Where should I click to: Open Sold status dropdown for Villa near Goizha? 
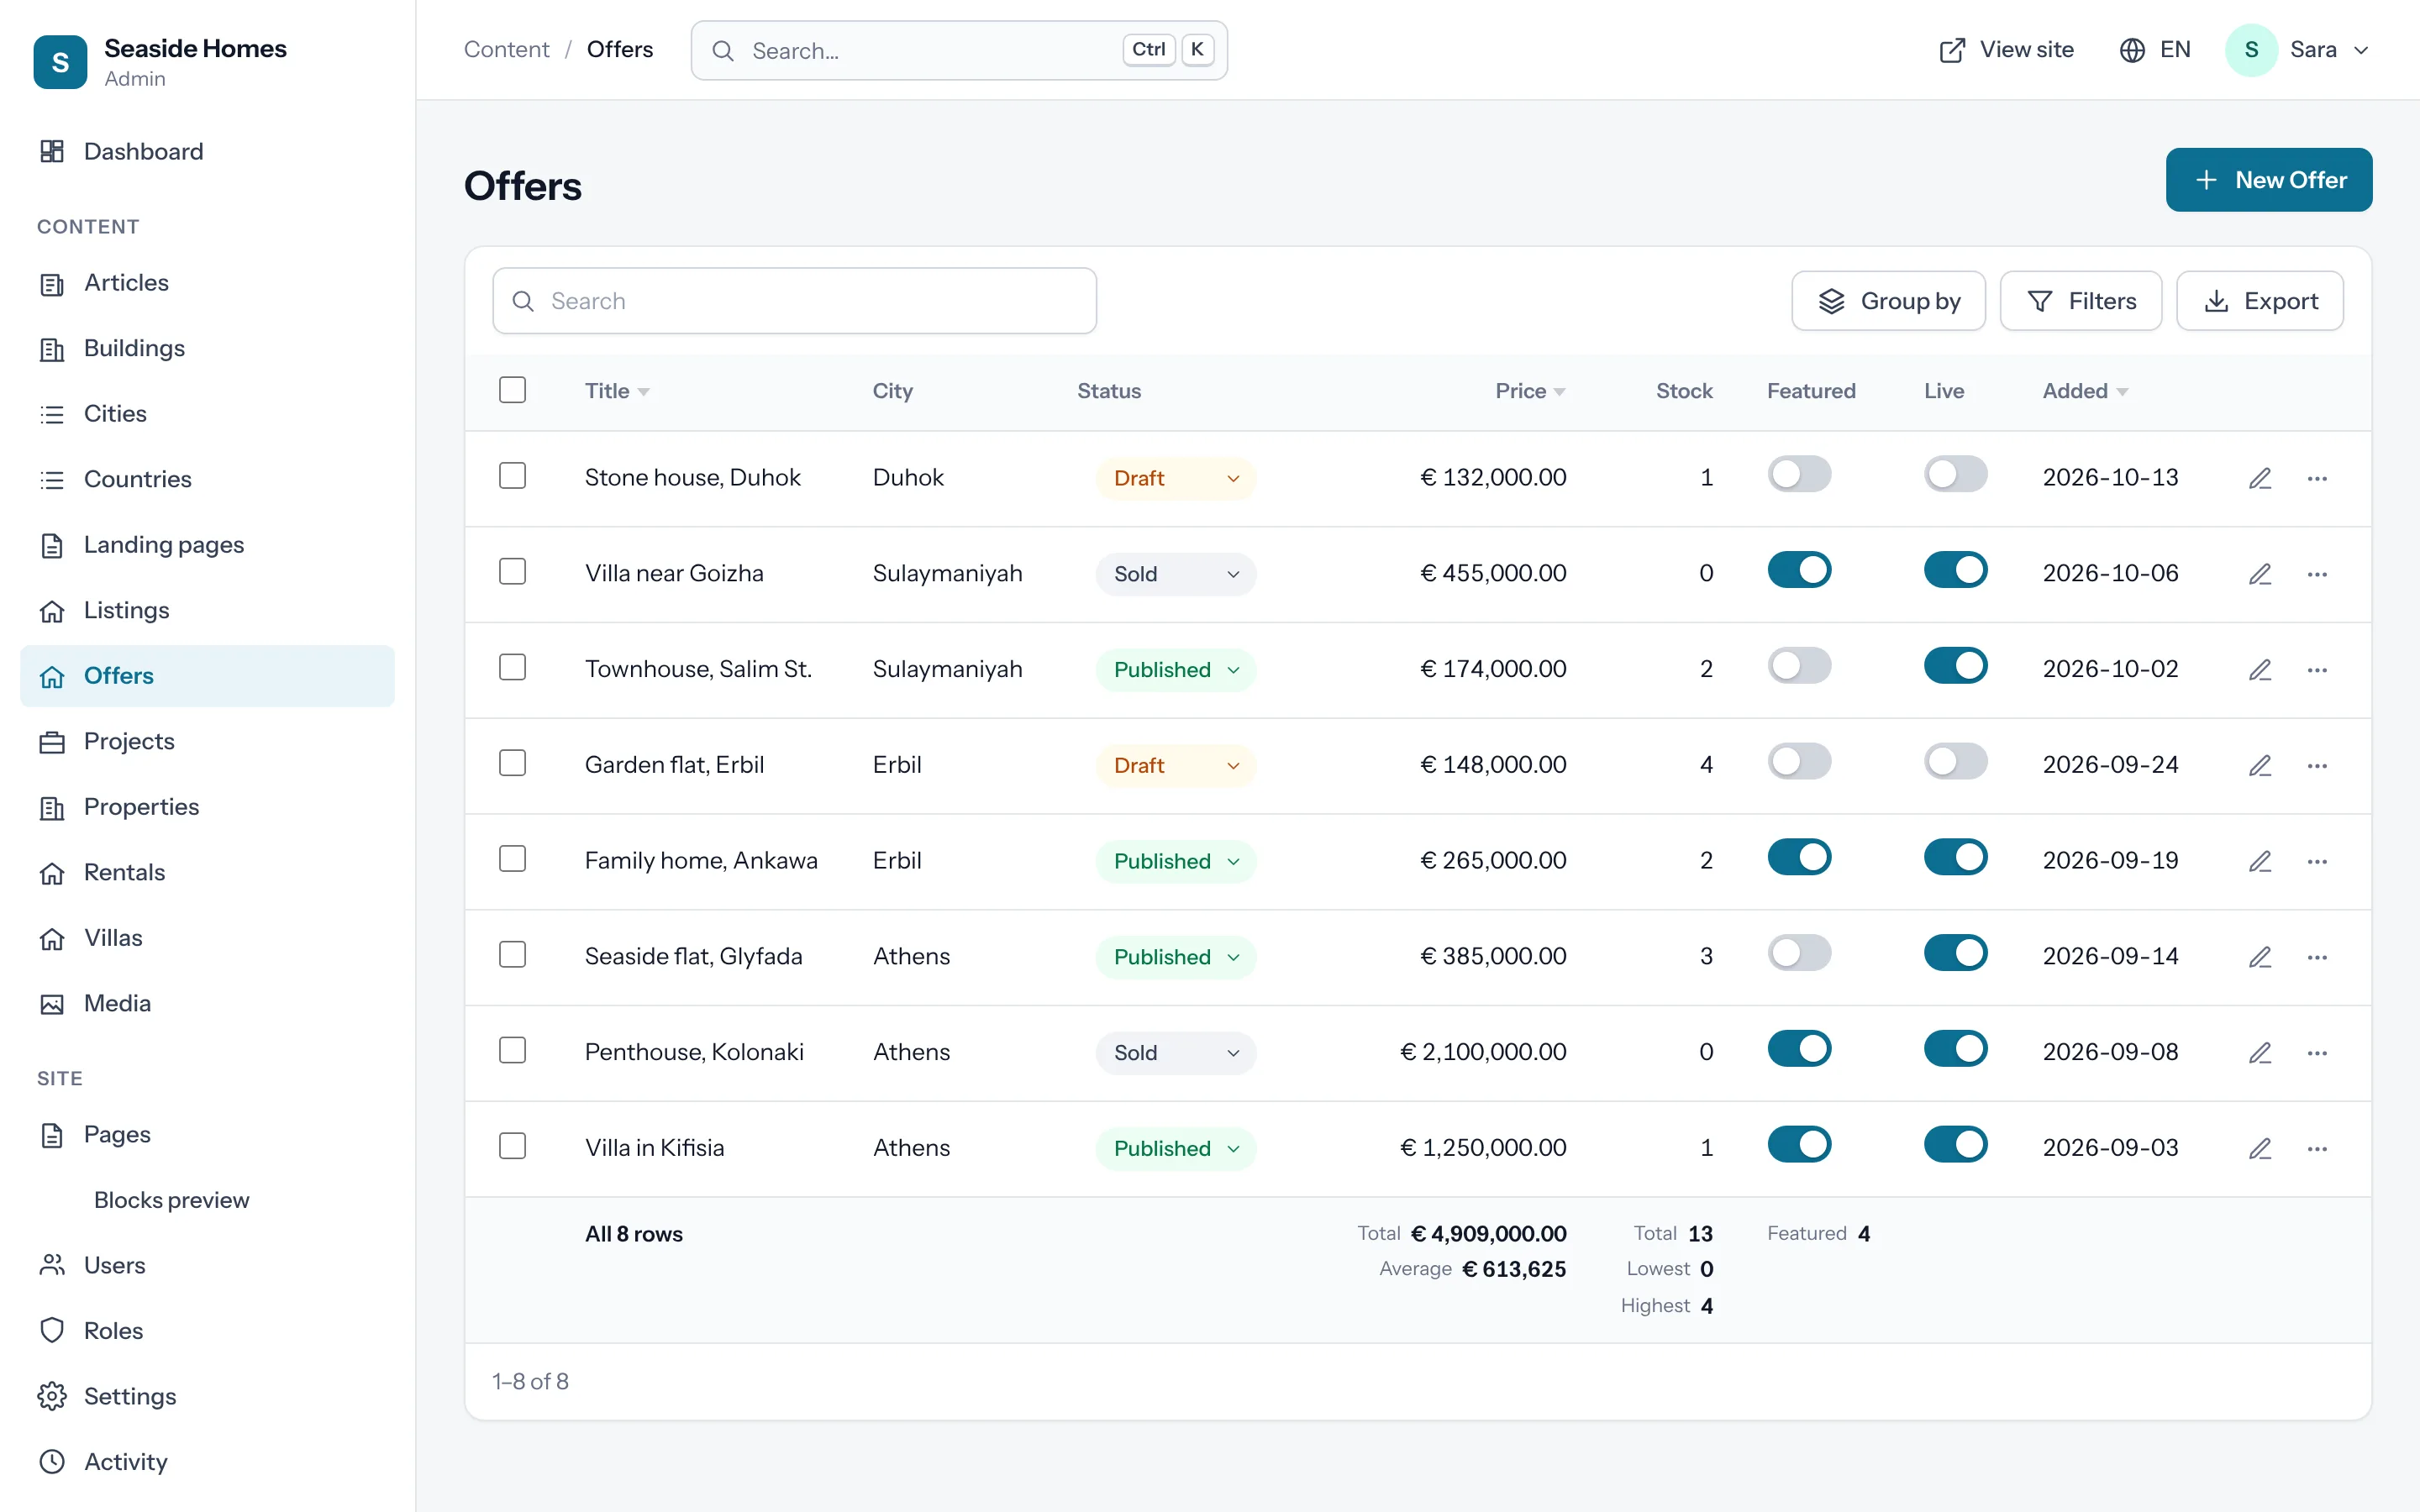coord(1176,574)
